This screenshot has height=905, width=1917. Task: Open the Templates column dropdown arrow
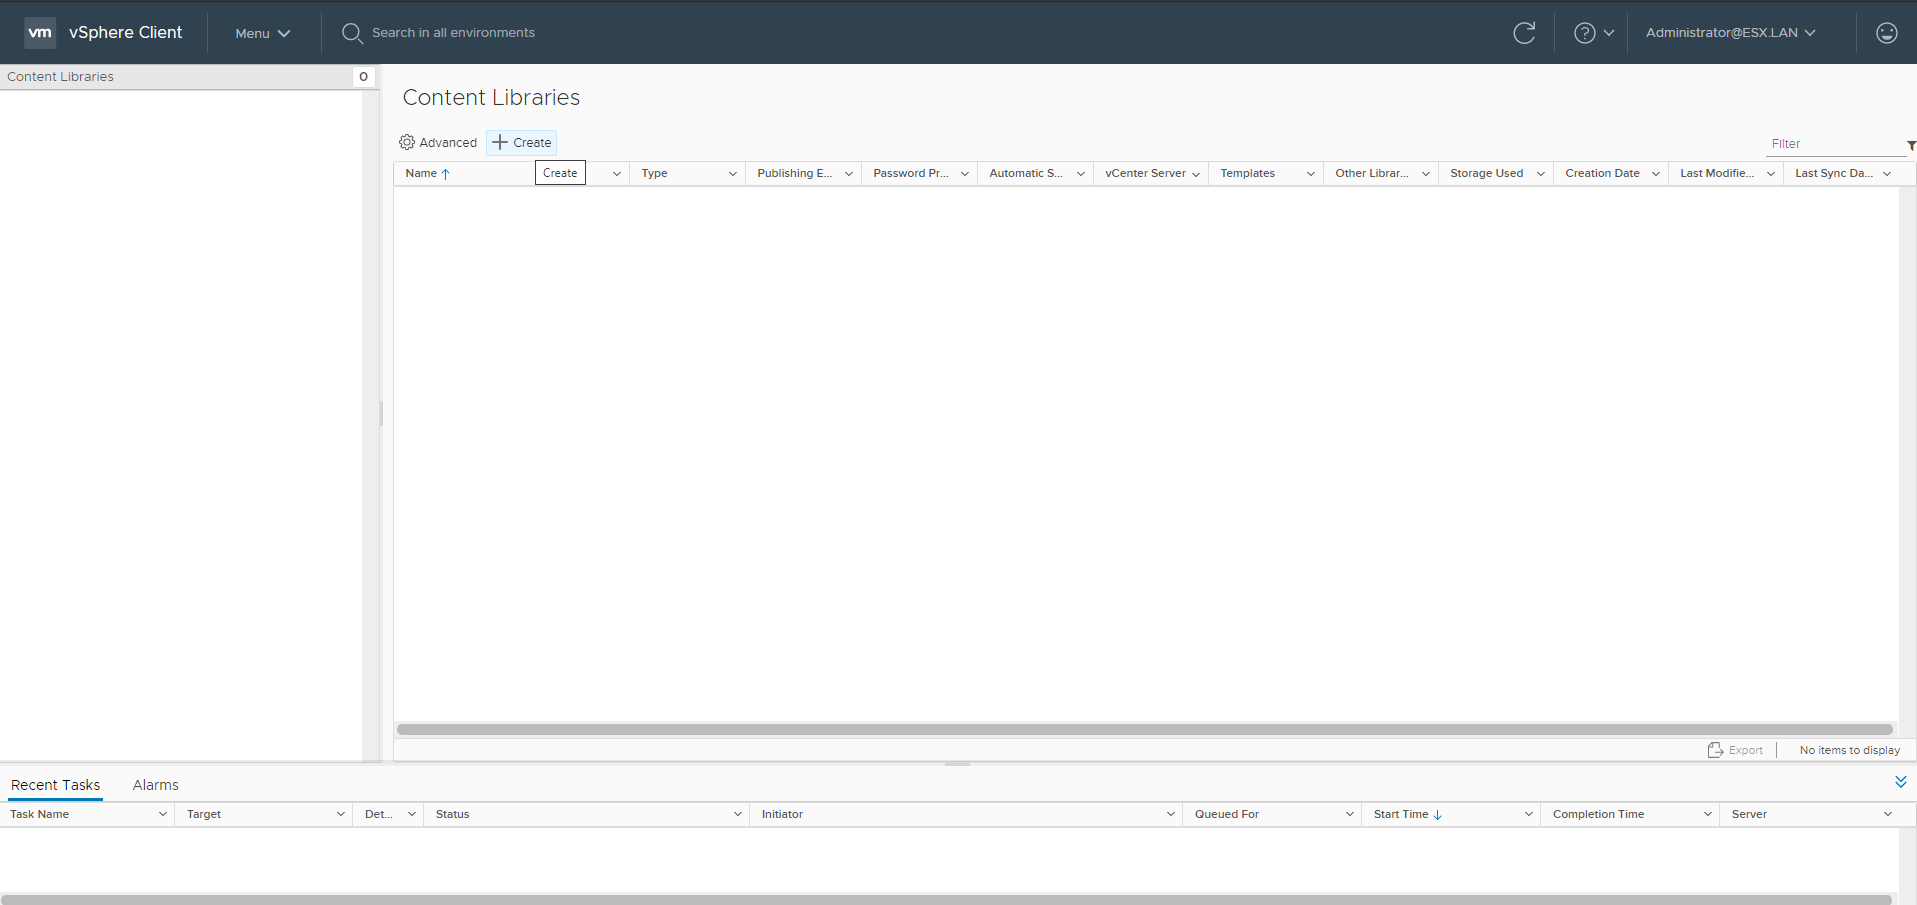1310,174
